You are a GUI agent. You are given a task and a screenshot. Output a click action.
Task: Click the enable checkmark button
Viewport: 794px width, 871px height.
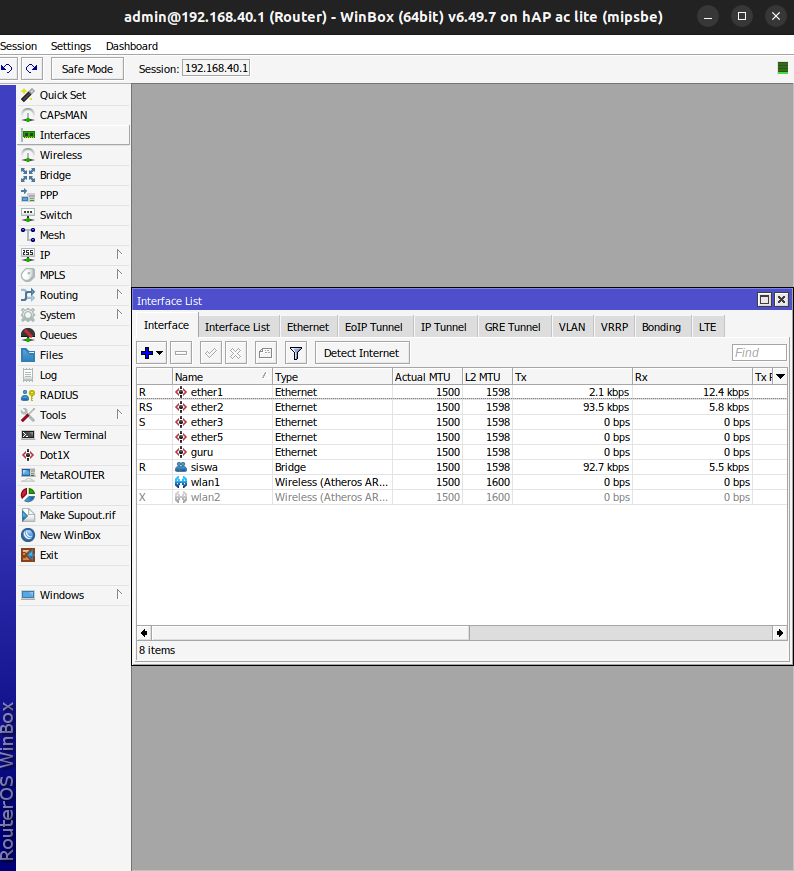pyautogui.click(x=211, y=353)
